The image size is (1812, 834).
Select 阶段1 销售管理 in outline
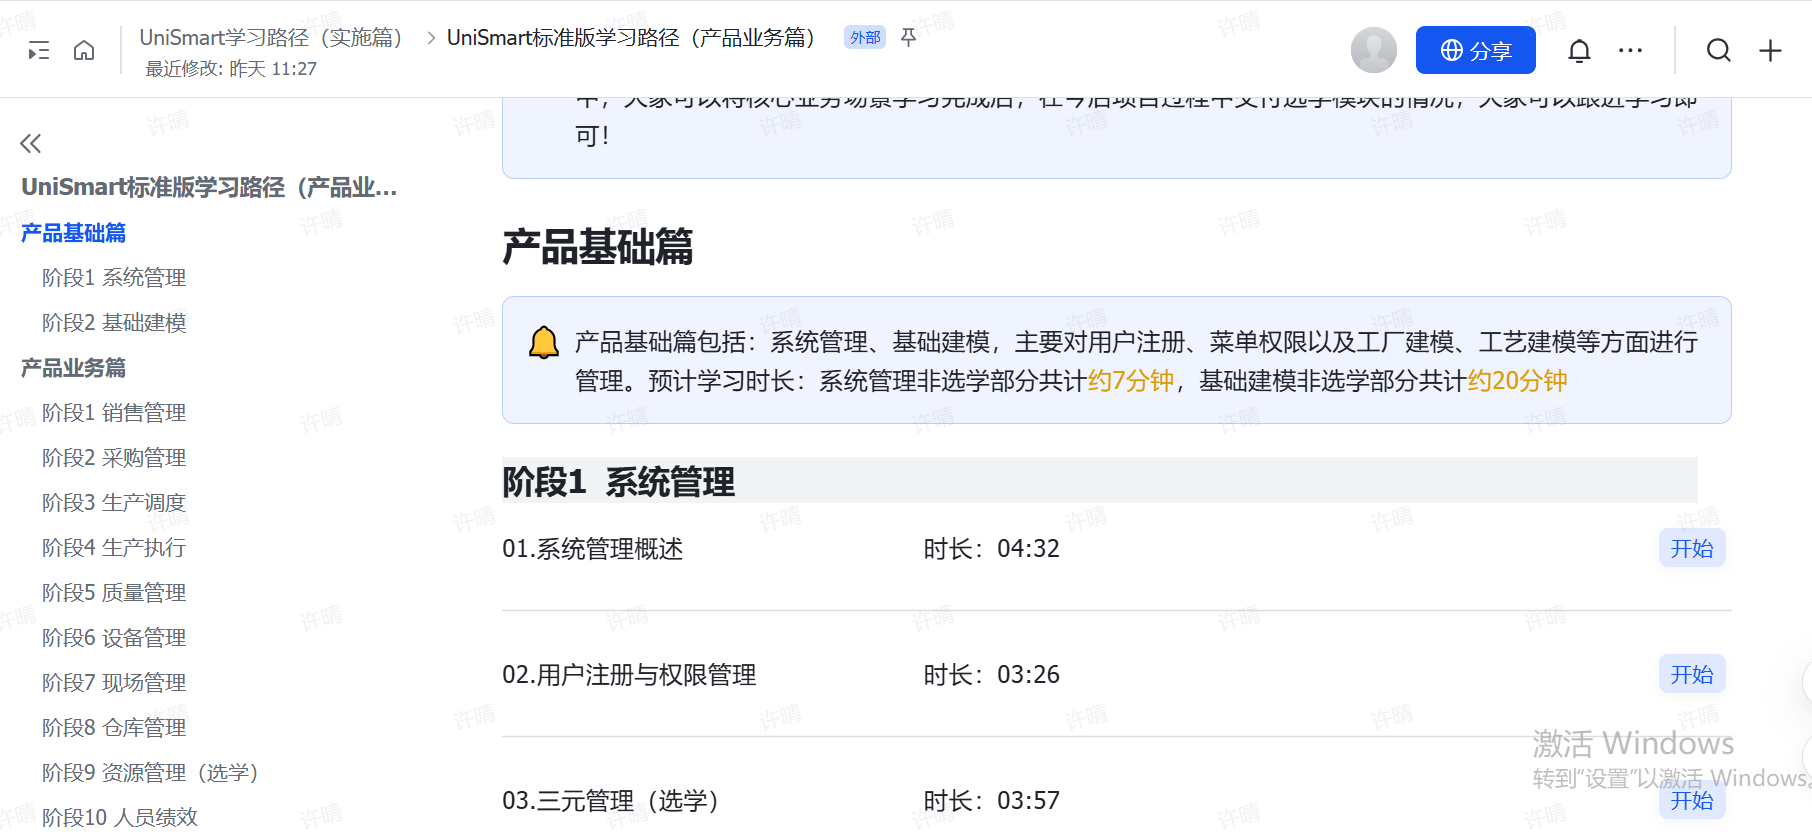[x=114, y=413]
